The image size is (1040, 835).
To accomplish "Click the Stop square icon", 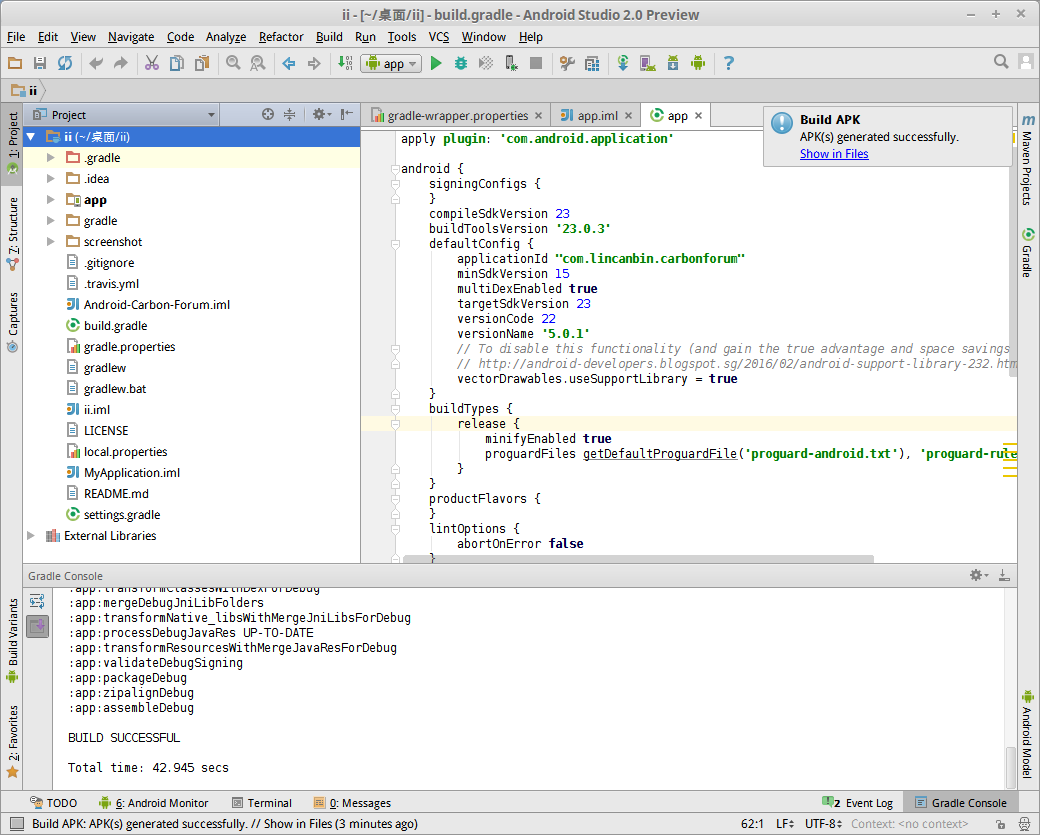I will (536, 63).
